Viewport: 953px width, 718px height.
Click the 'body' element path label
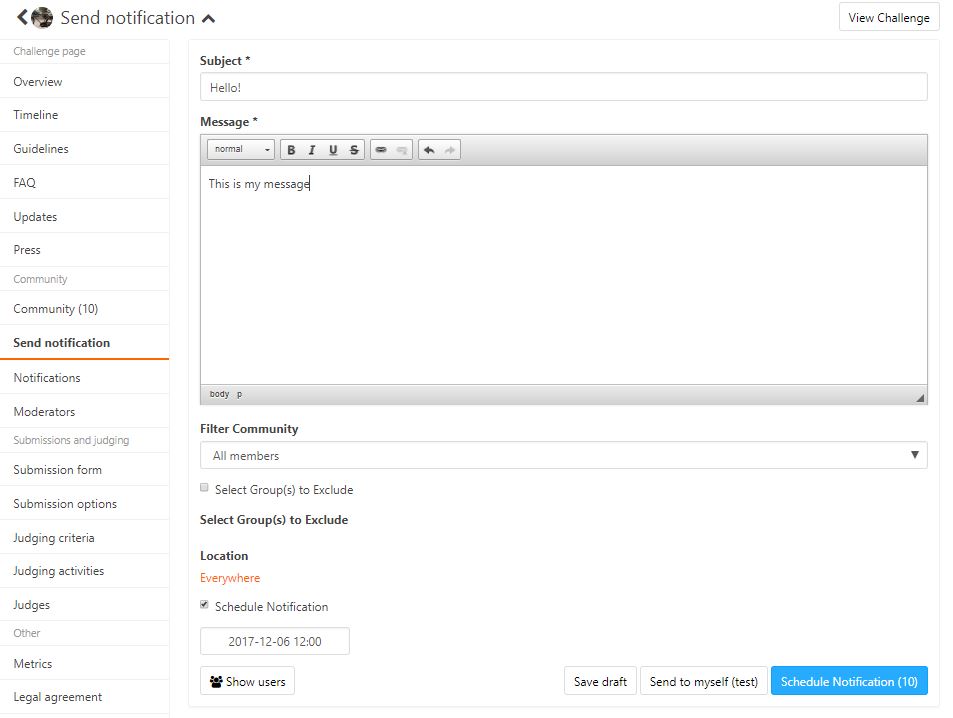point(219,394)
